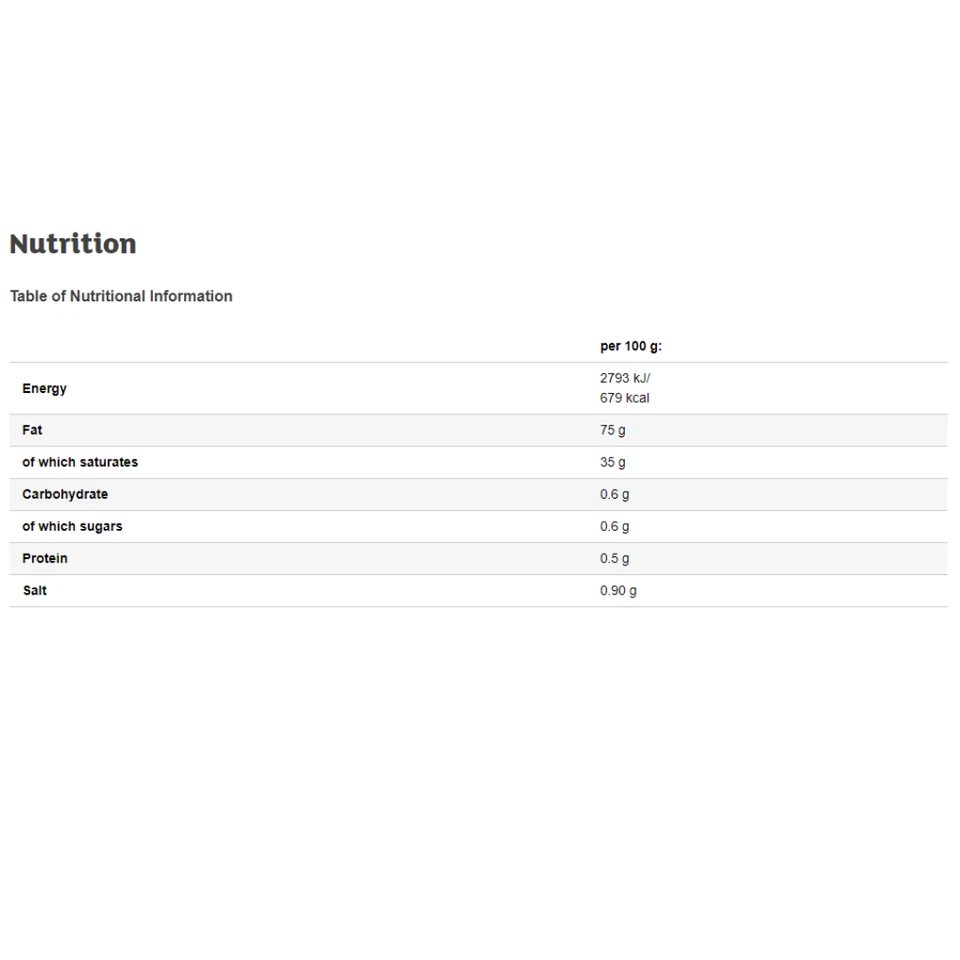Click the Carbohydrate row label

65,494
